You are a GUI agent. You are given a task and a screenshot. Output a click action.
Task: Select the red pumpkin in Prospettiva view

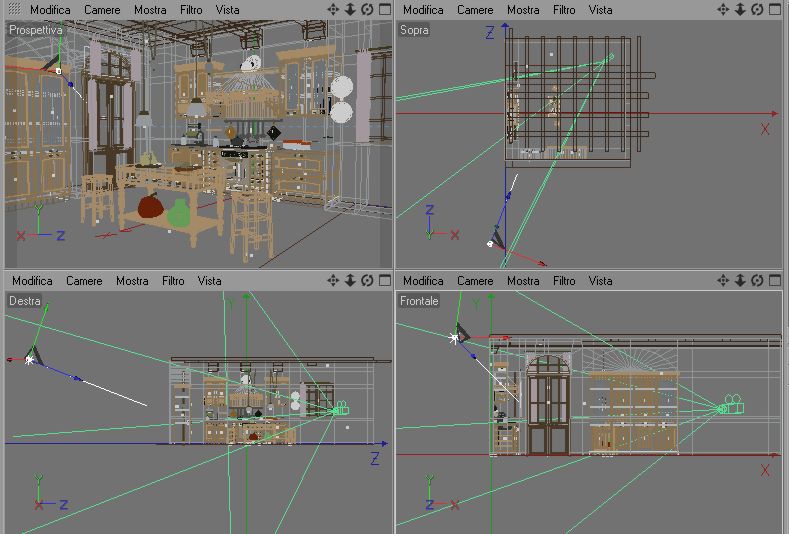150,205
